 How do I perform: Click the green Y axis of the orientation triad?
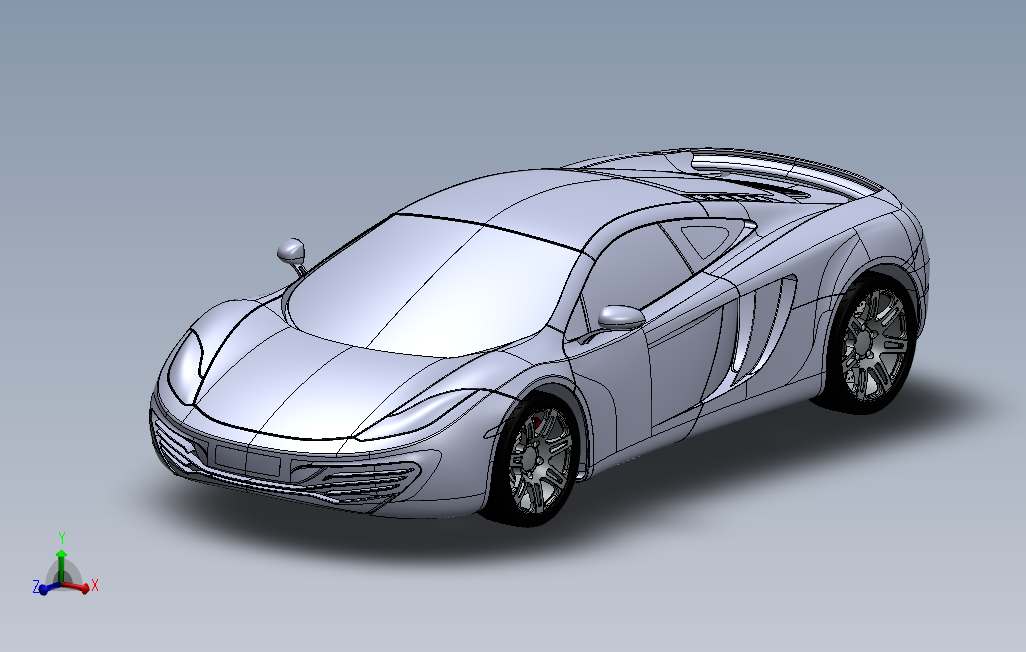(61, 564)
